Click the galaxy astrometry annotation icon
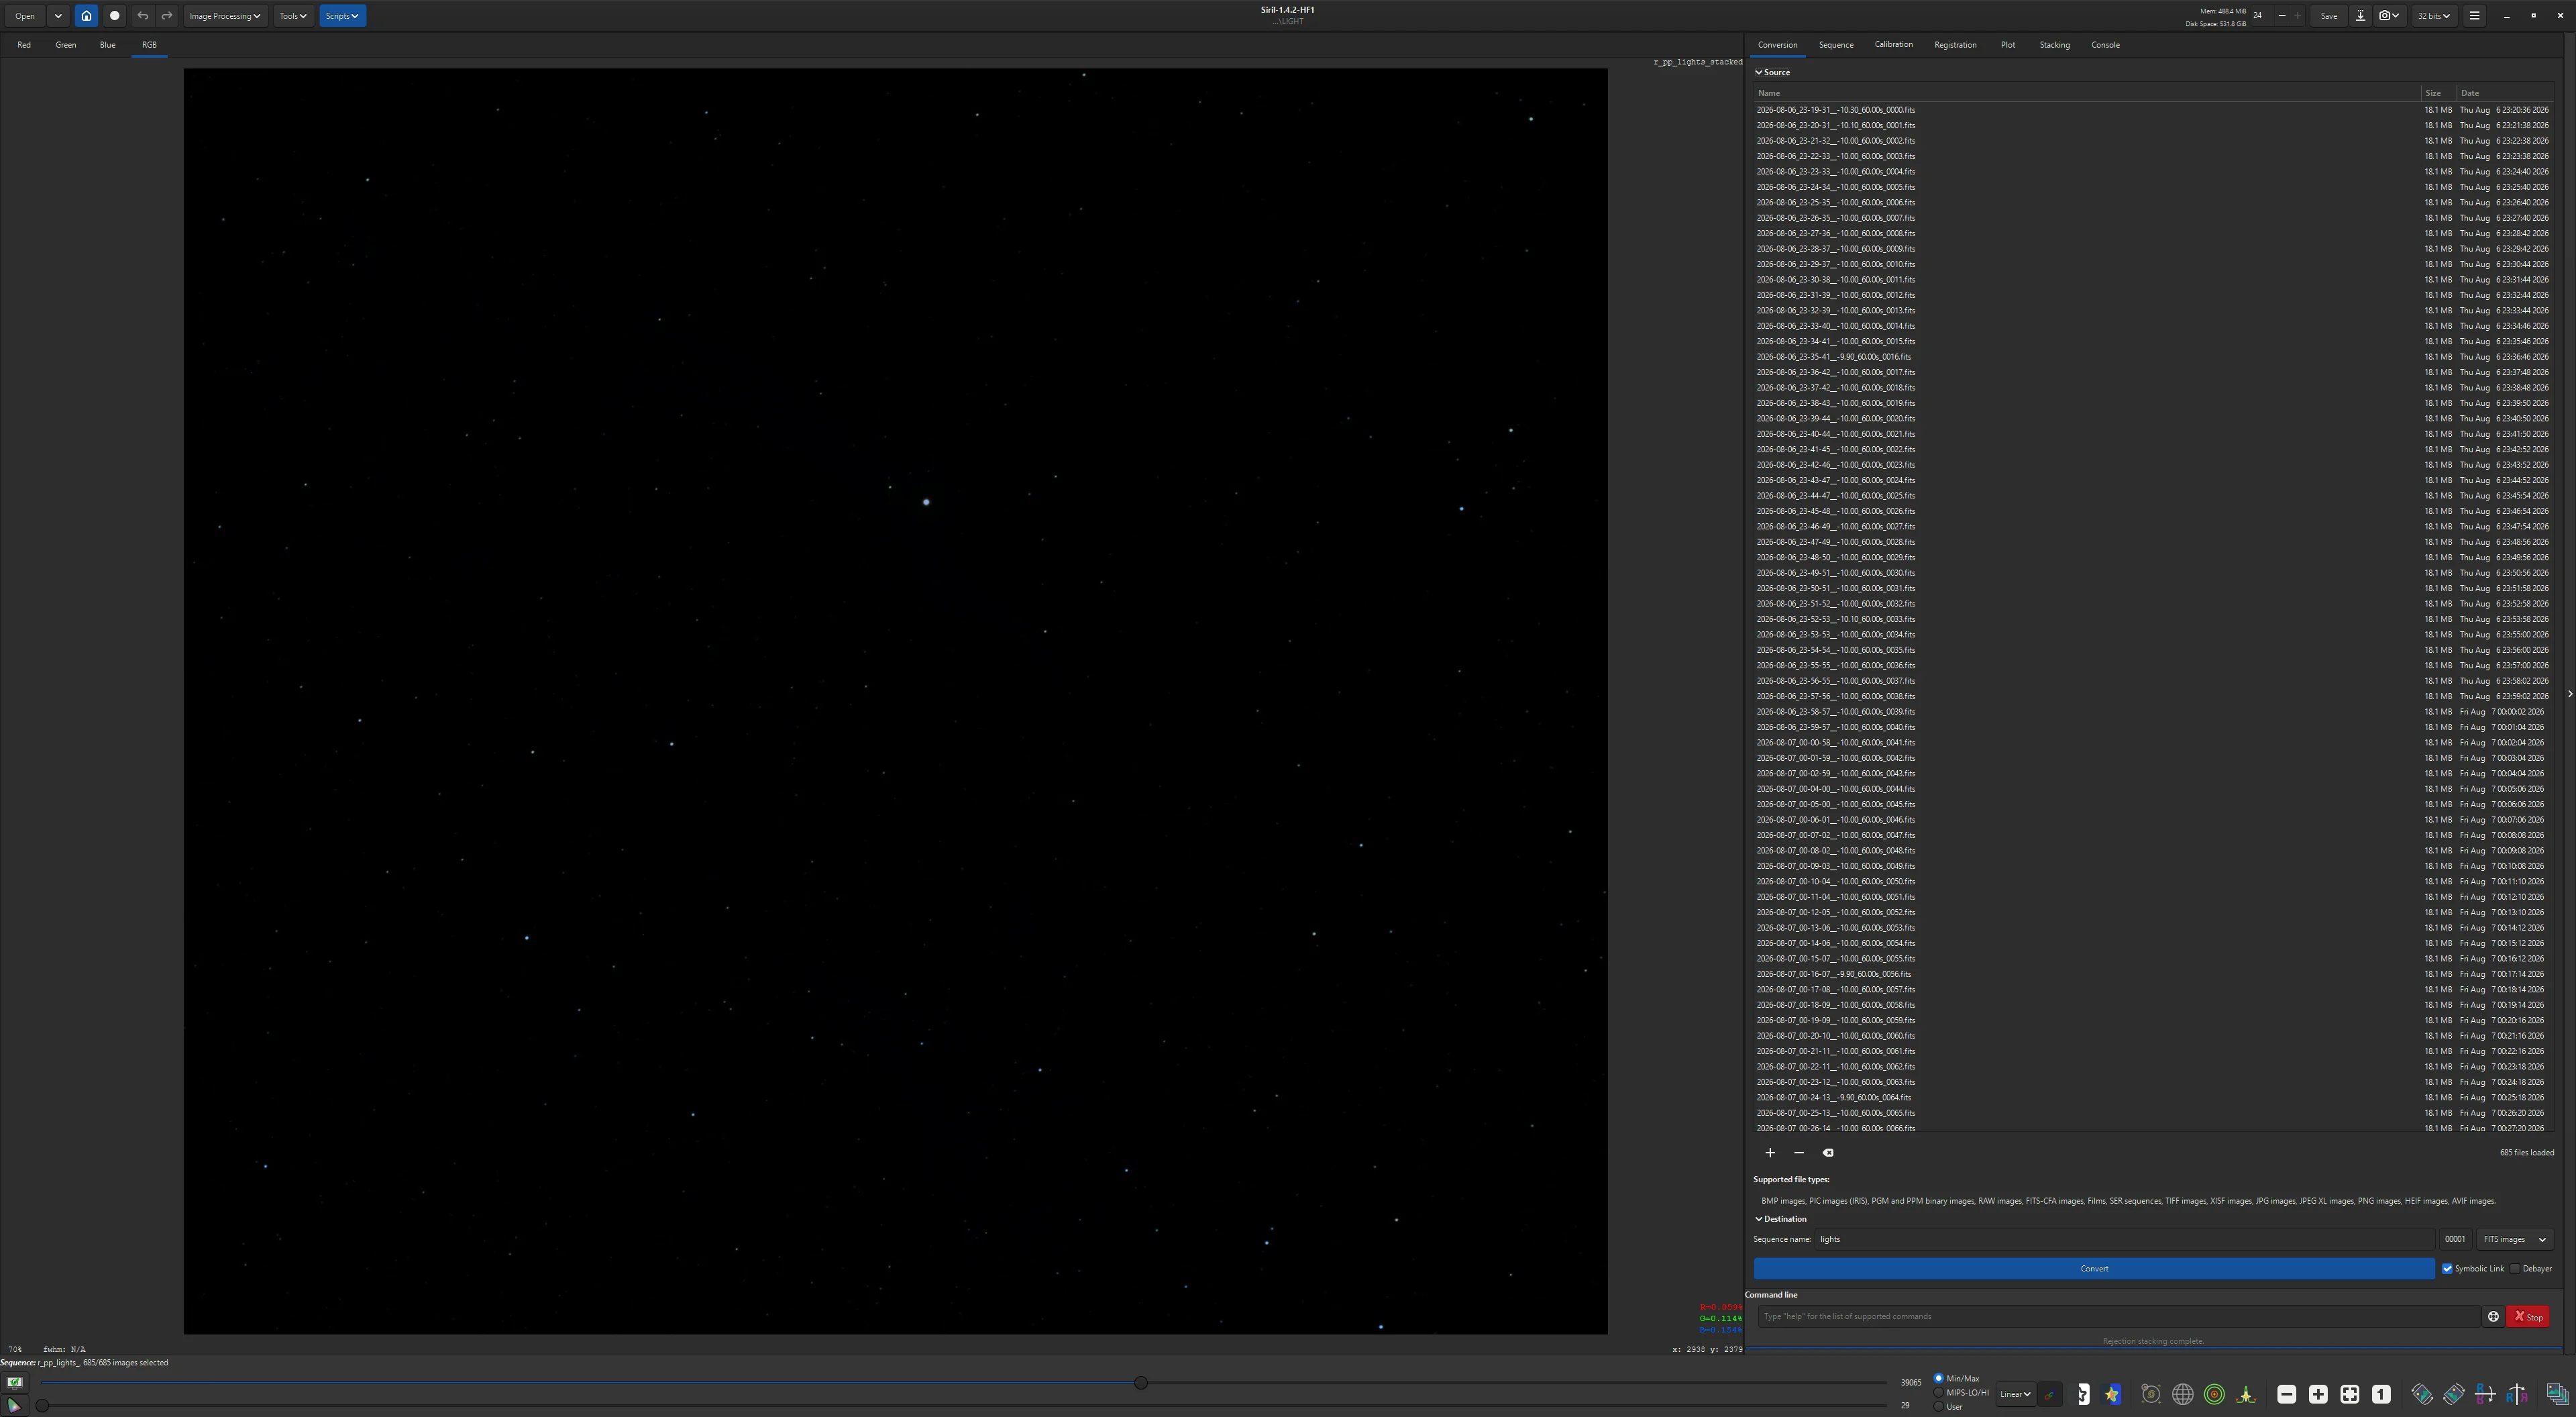The image size is (2576, 1417). tap(2151, 1394)
